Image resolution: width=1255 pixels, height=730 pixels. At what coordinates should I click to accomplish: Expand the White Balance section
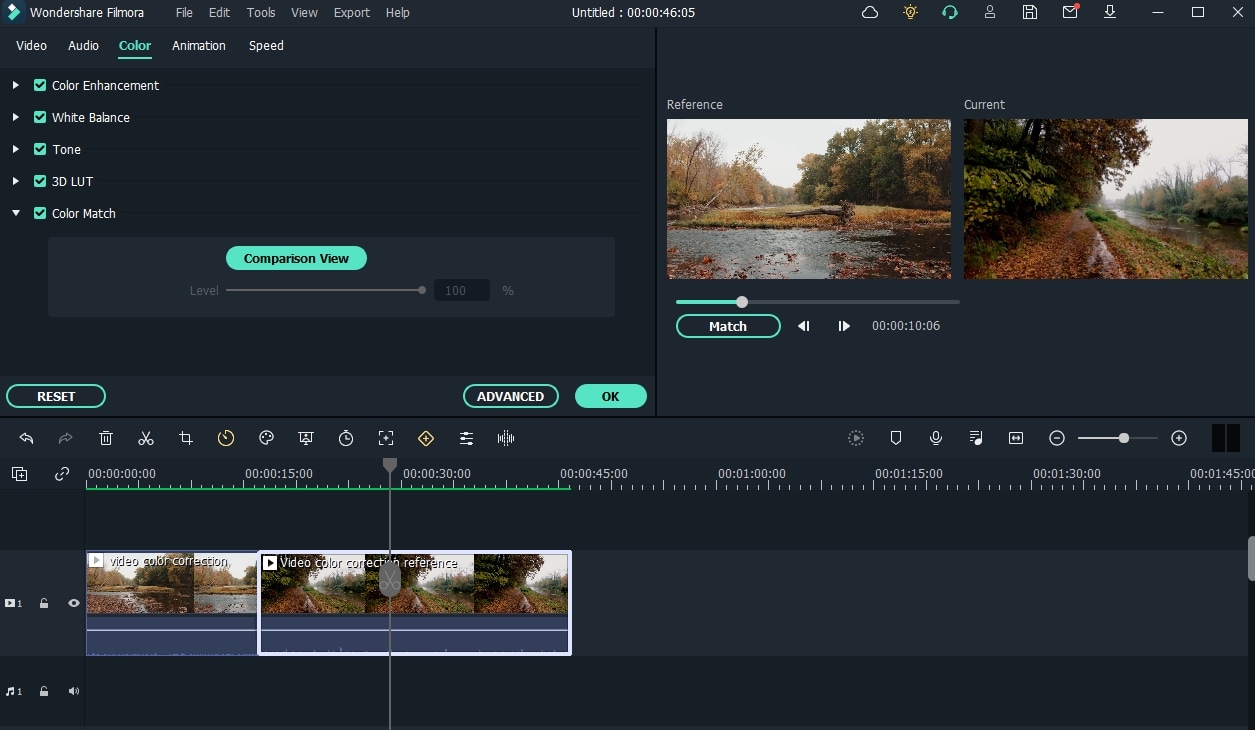coord(16,117)
